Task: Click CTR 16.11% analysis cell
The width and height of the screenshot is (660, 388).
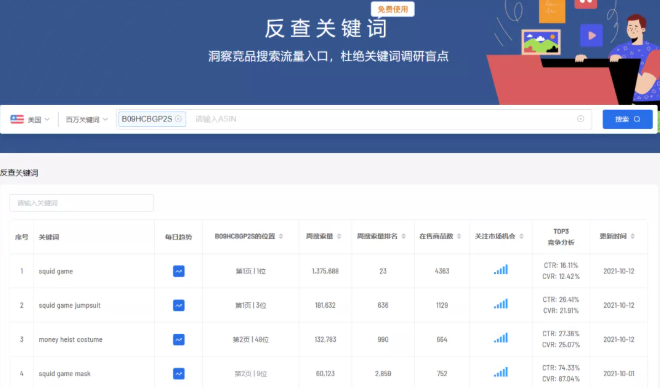Action: [x=561, y=271]
